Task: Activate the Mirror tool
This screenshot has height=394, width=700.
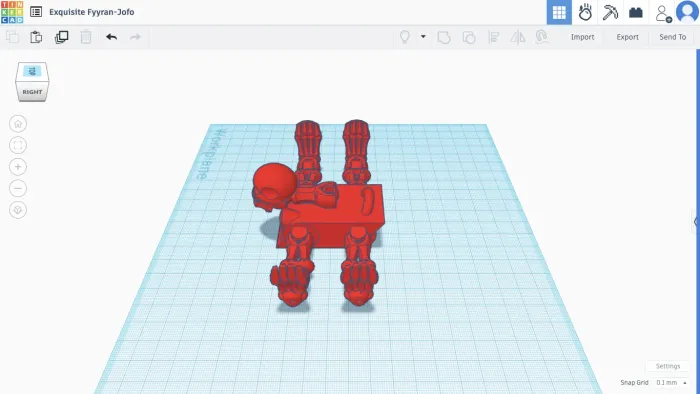Action: 518,37
